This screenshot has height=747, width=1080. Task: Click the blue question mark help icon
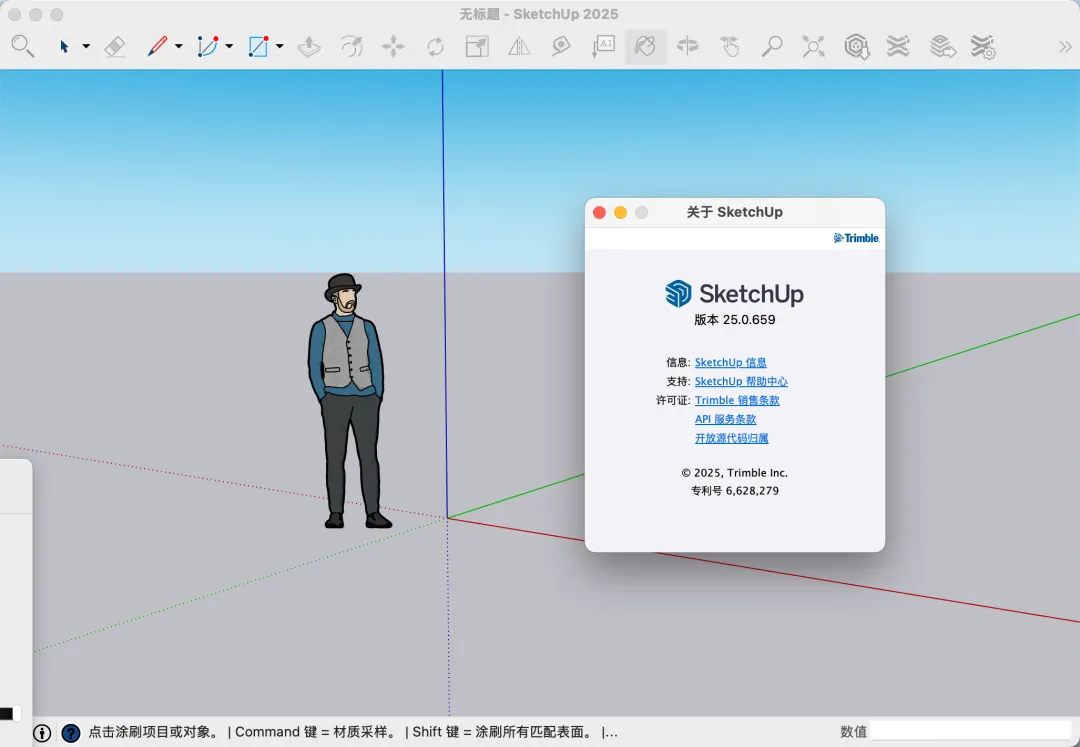(71, 733)
